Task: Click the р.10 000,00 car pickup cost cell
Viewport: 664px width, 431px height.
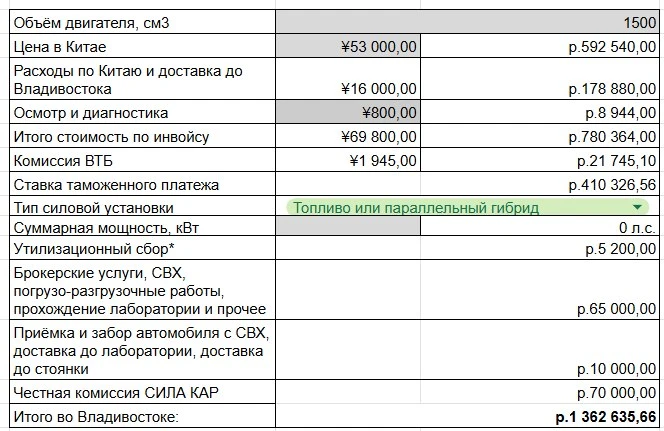Action: point(468,350)
